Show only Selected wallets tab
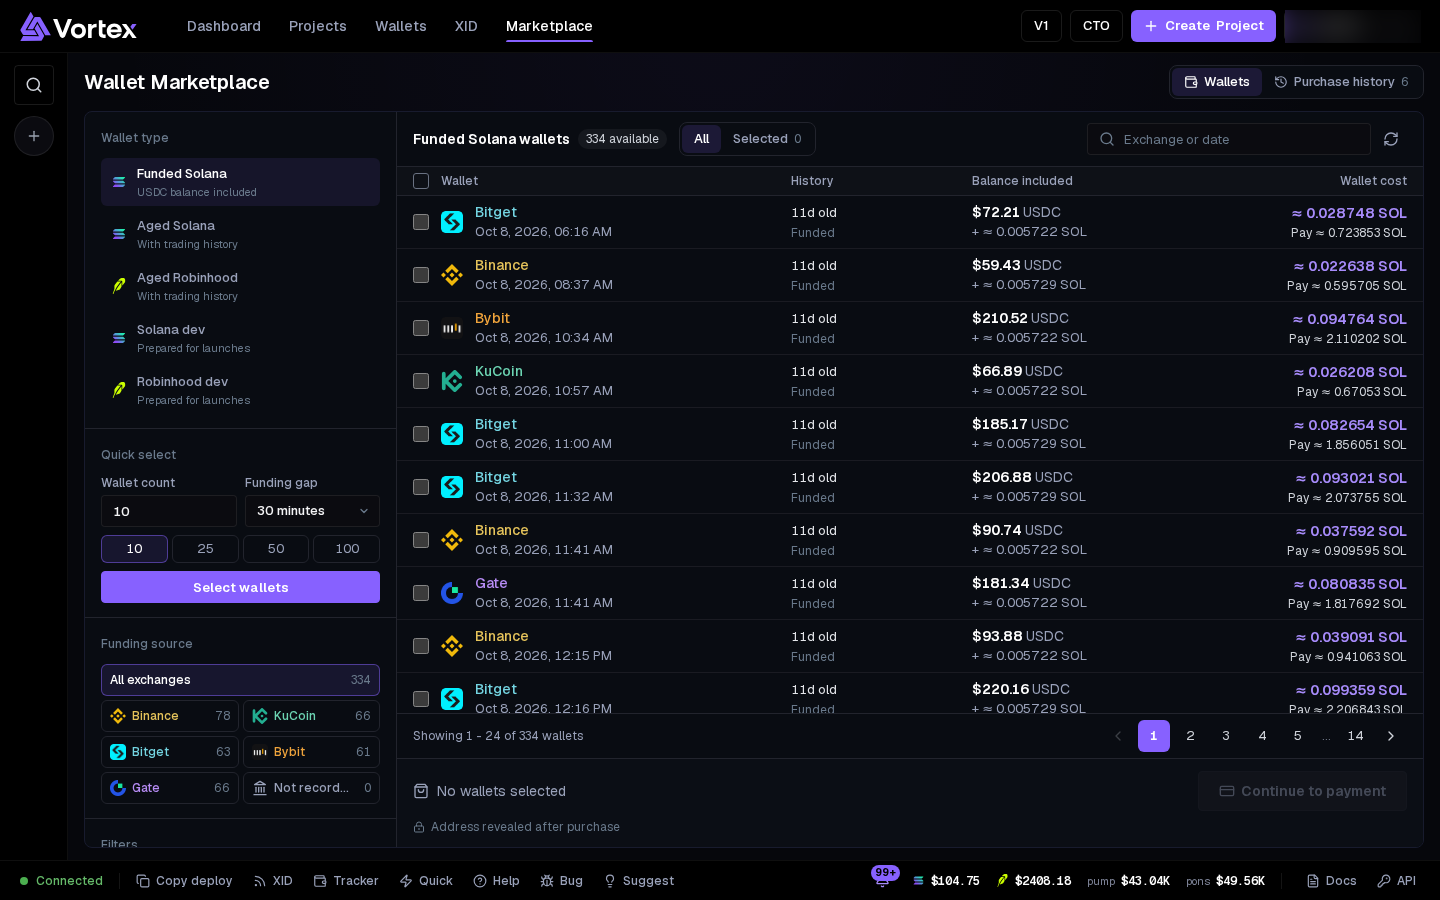 click(x=767, y=139)
